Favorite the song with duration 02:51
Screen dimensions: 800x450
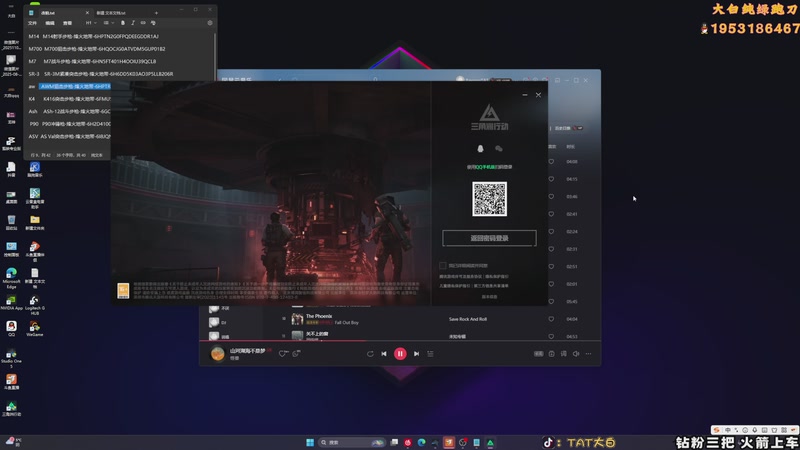551,266
